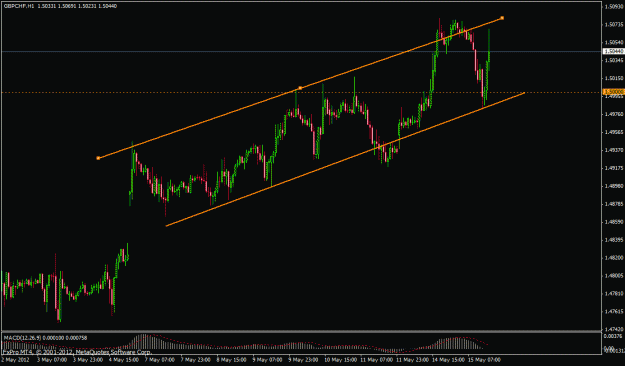Click the 1.49760 price axis label
The height and width of the screenshot is (366, 625).
pos(614,114)
